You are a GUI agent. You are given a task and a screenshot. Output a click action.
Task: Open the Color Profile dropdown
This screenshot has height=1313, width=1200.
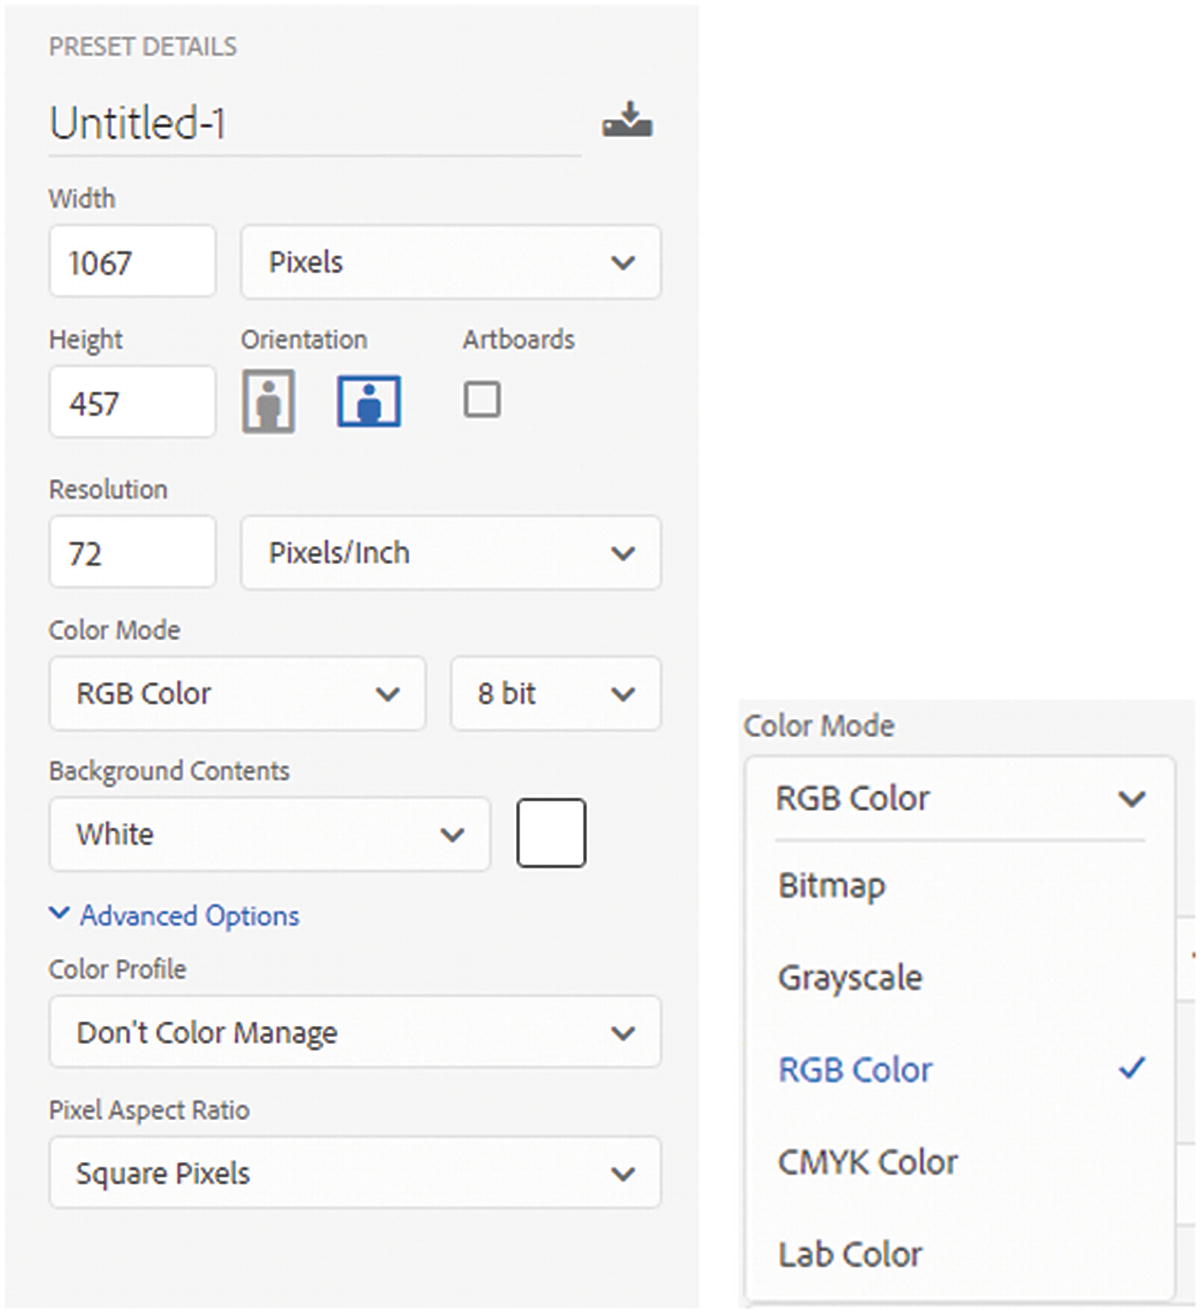tap(355, 1032)
